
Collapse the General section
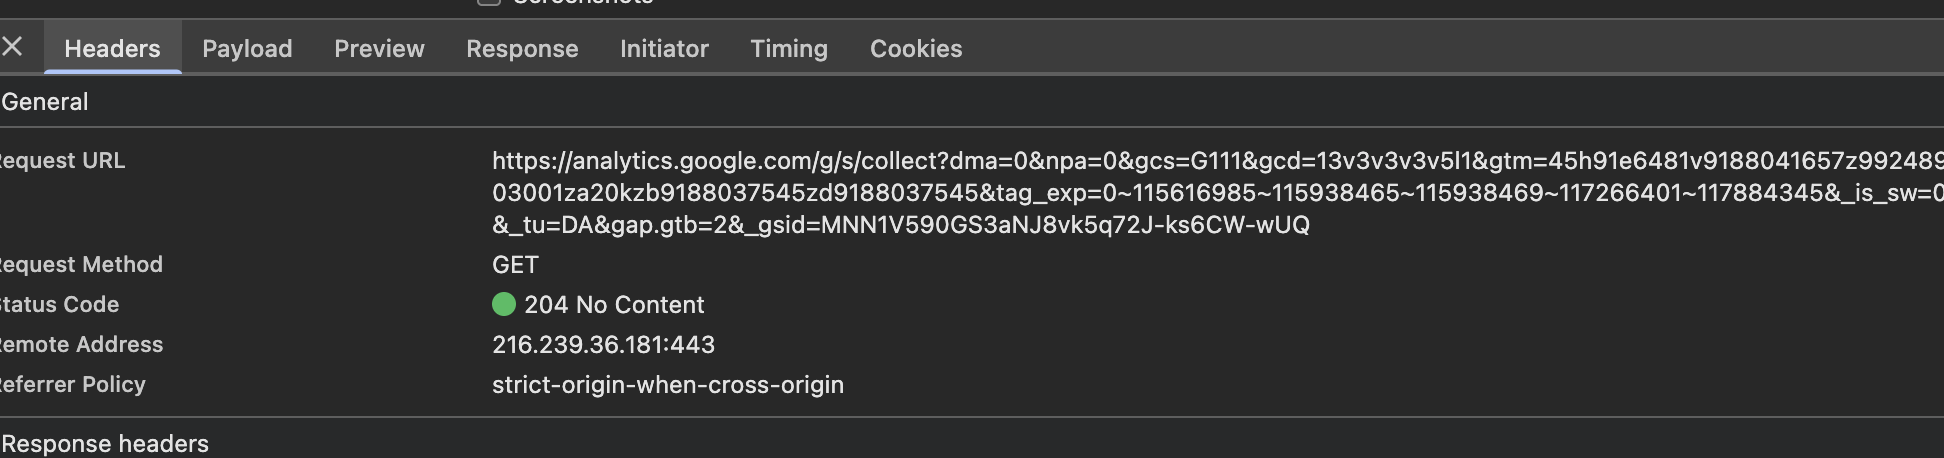45,102
